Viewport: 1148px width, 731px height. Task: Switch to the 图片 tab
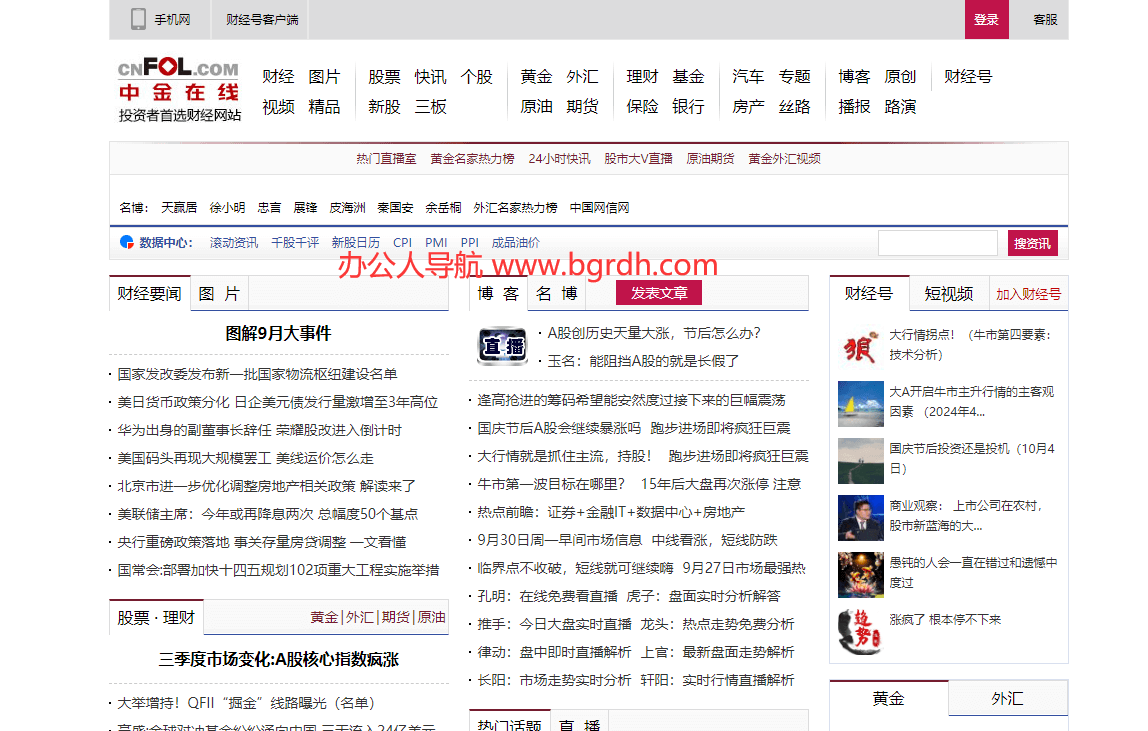(217, 292)
